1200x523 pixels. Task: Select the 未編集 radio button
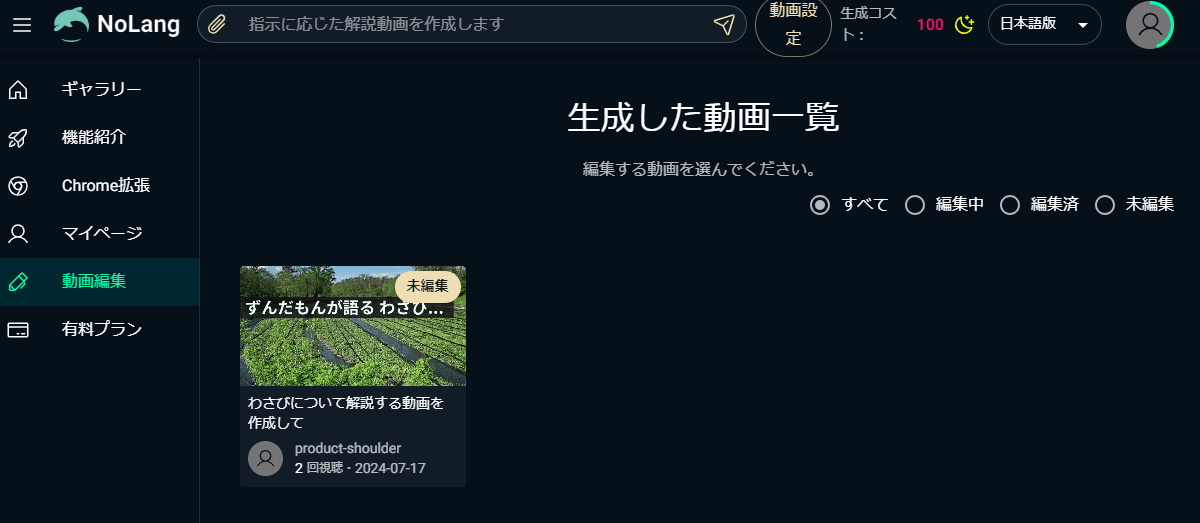1105,205
